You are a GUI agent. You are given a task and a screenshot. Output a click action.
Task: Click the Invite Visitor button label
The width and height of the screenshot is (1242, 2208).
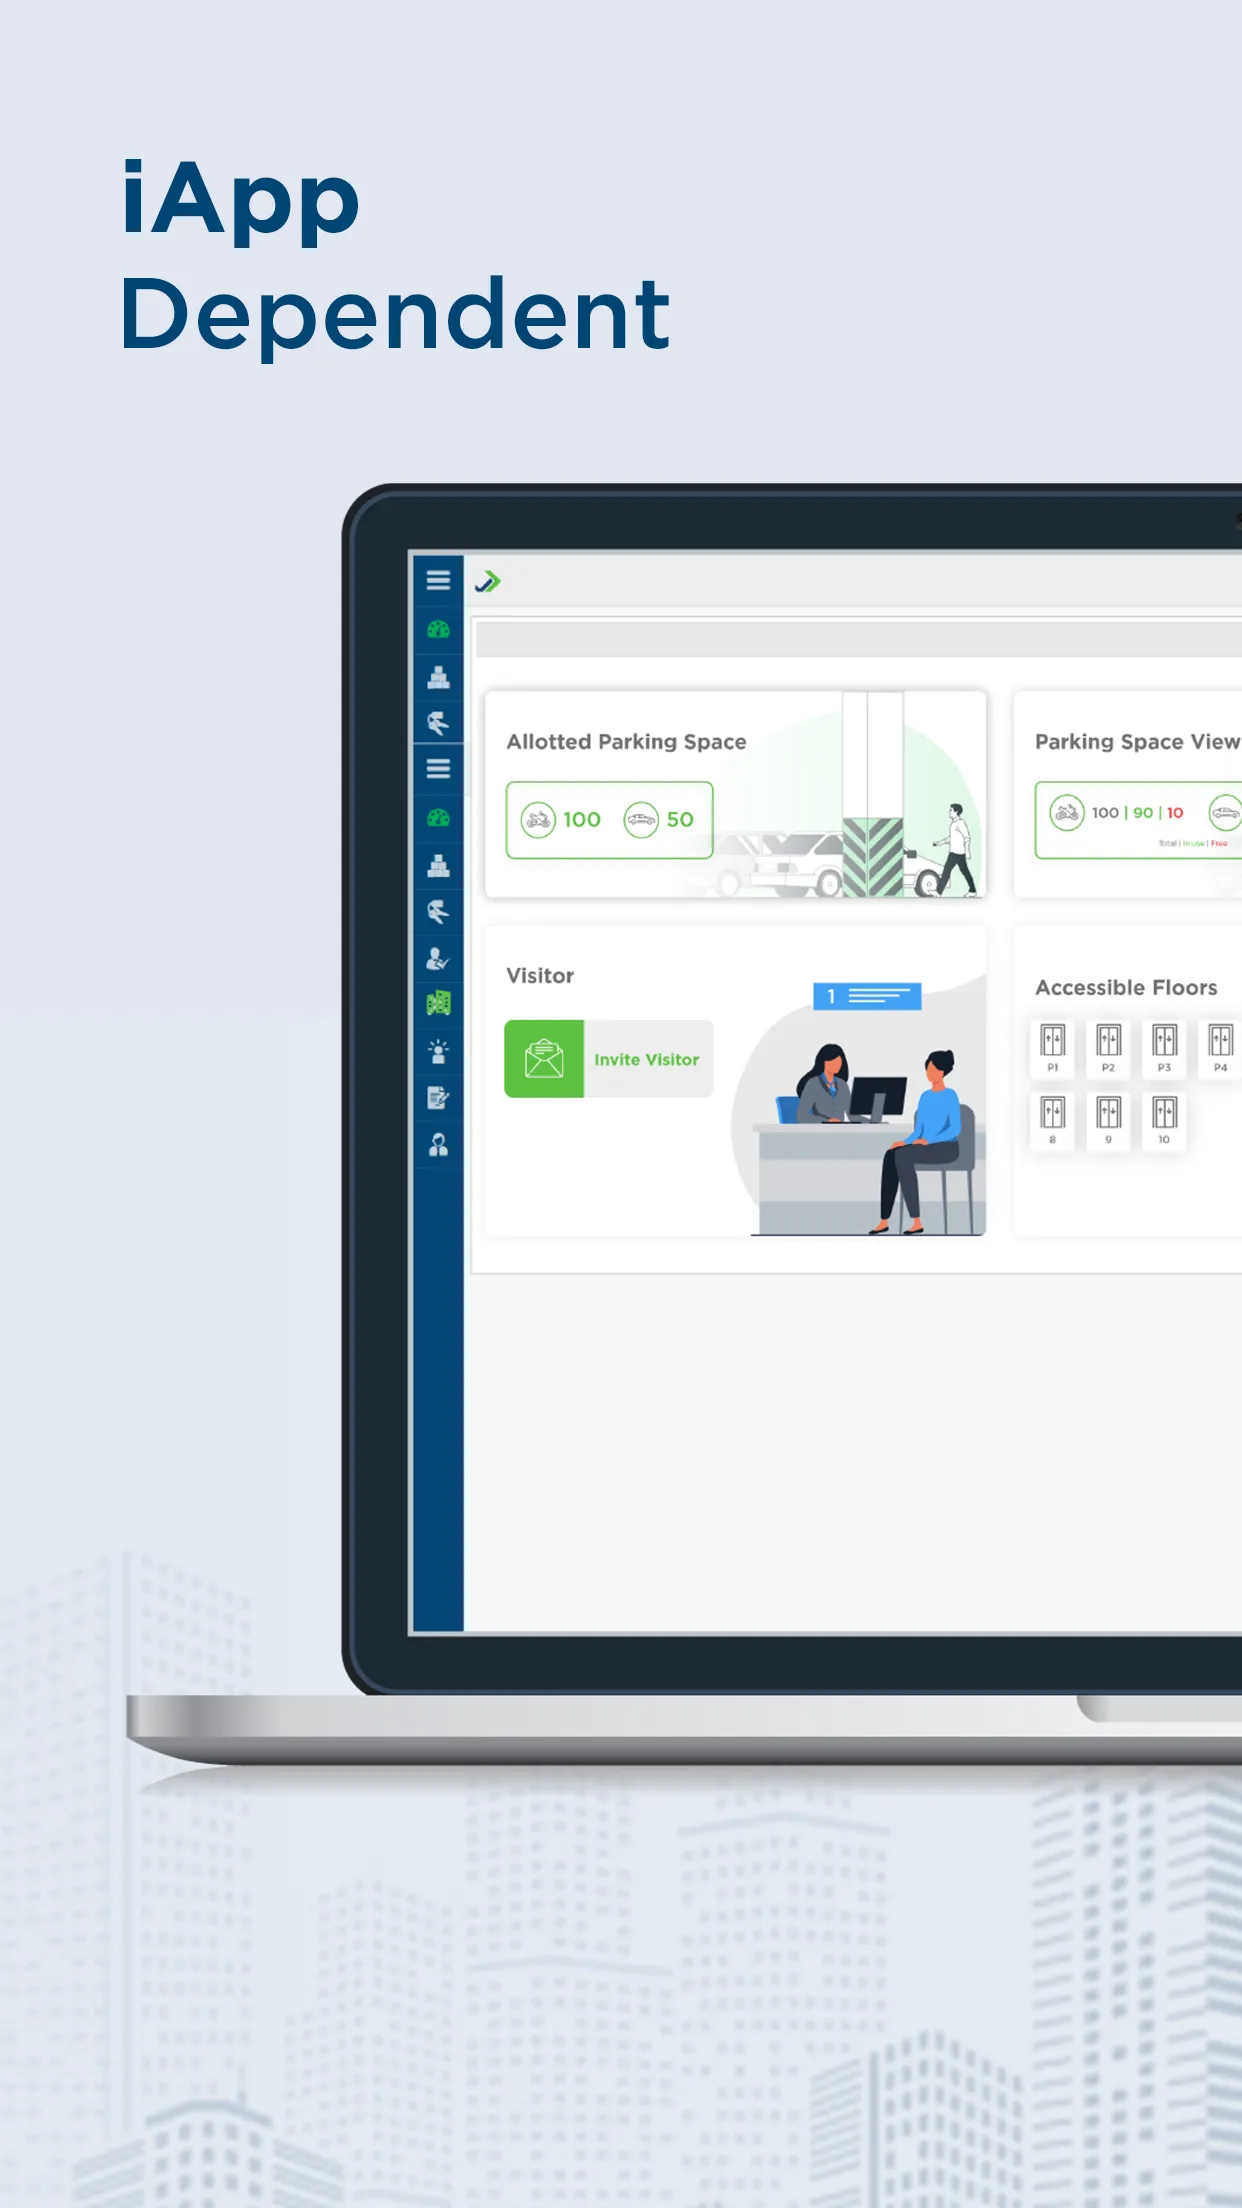point(647,1059)
